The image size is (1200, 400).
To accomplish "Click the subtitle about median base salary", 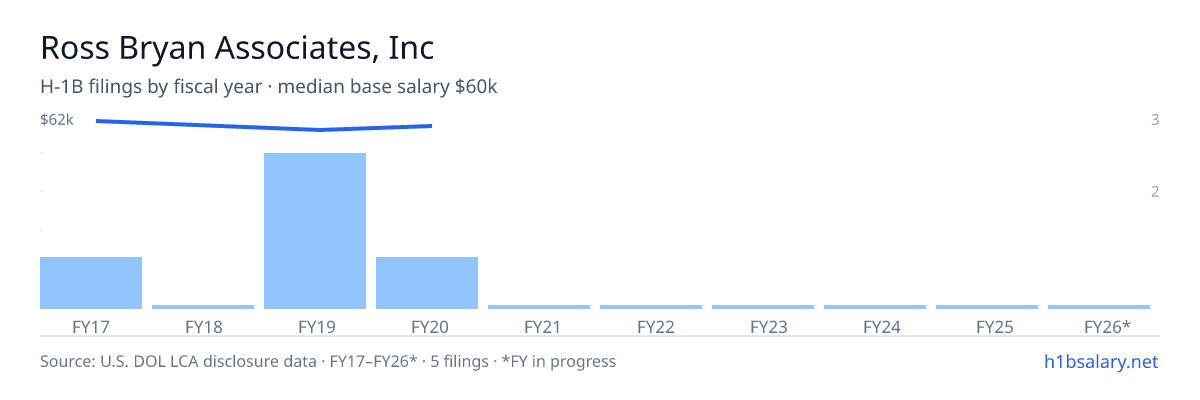I will [x=269, y=87].
